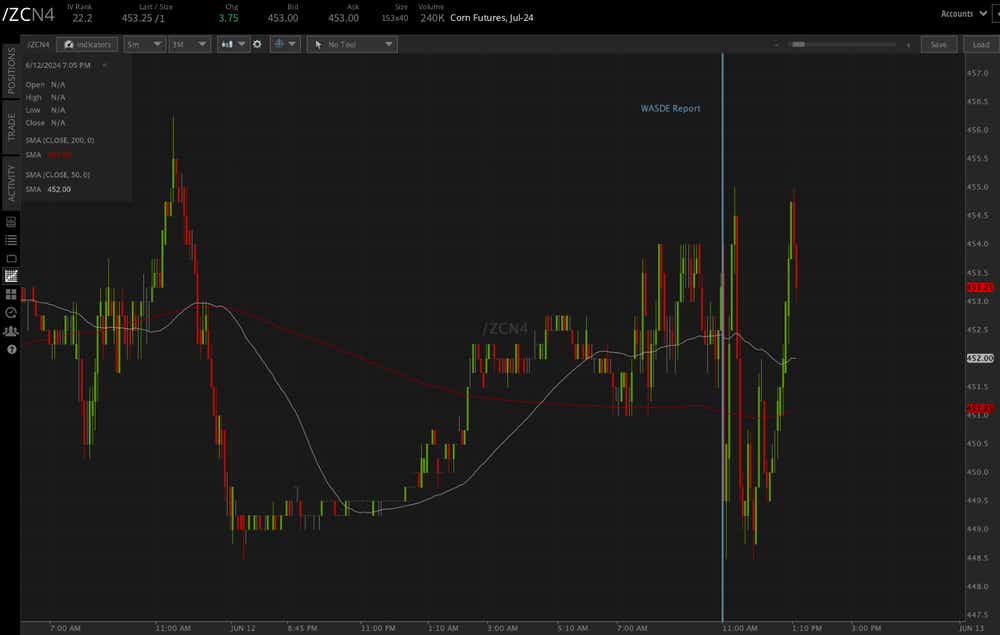Open the help question sidebar icon

11,349
